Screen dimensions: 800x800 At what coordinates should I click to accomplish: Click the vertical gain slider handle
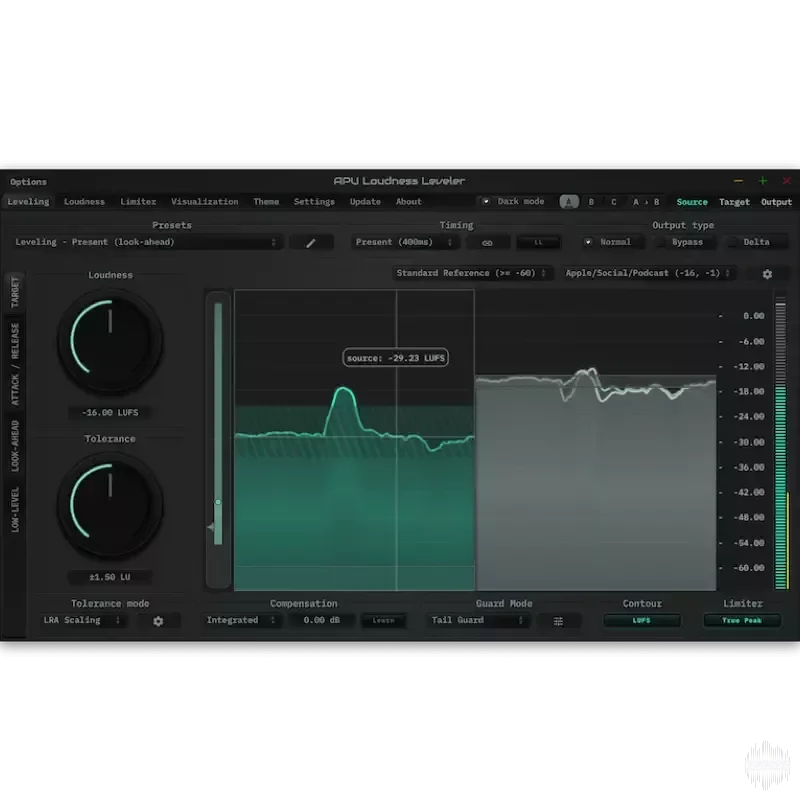click(218, 503)
